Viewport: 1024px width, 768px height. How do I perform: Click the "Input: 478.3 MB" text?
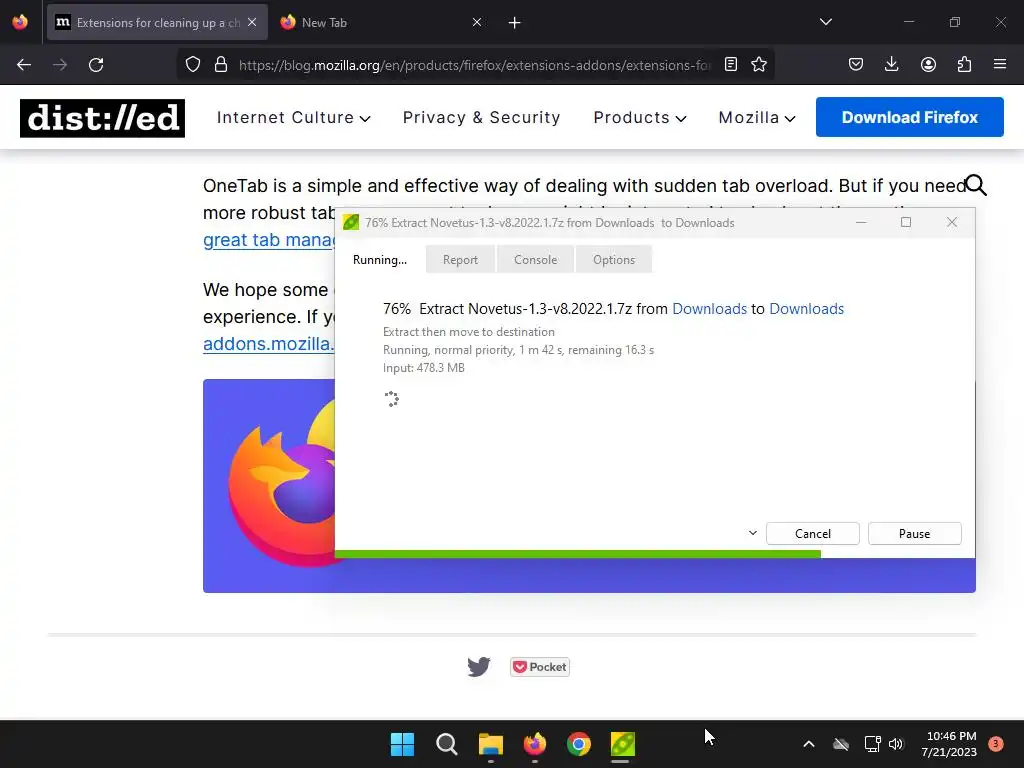pos(424,368)
